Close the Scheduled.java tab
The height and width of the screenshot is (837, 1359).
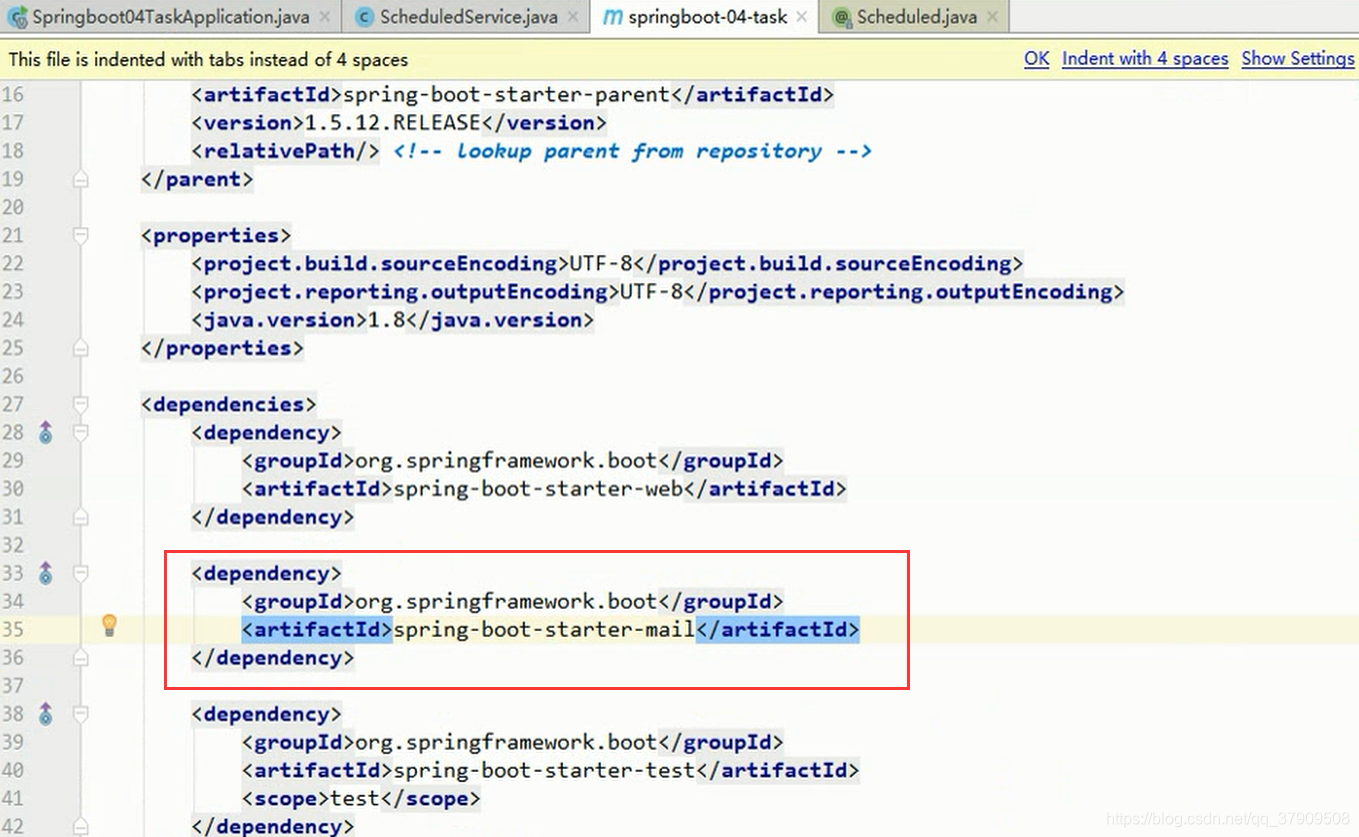pos(992,17)
